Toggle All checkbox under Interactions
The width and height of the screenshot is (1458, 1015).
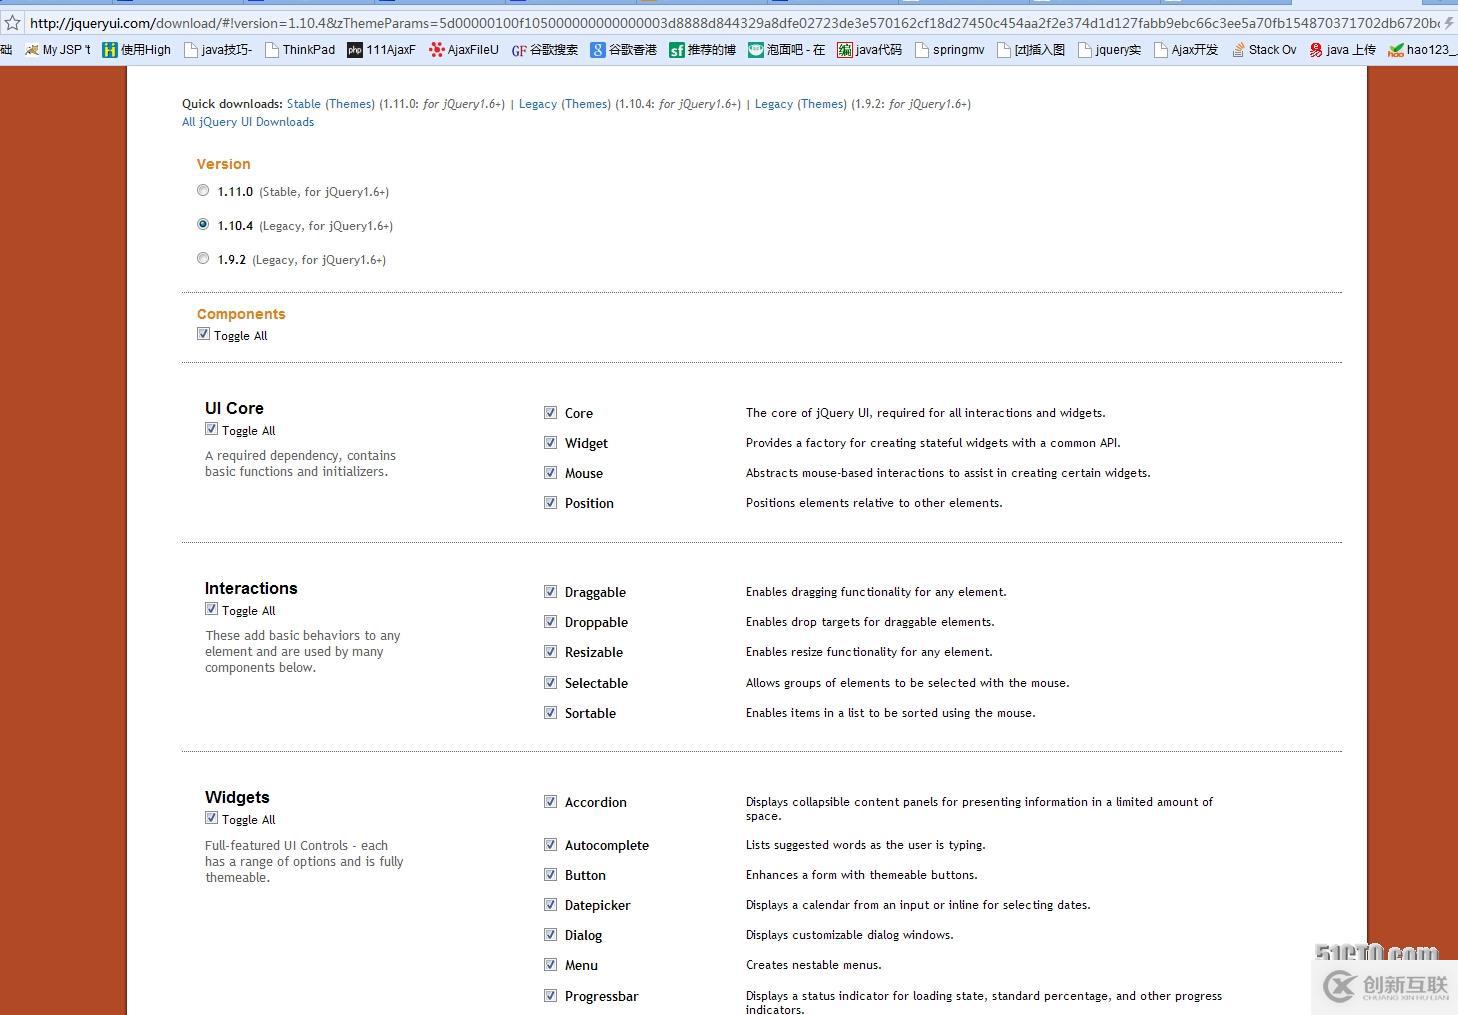211,609
